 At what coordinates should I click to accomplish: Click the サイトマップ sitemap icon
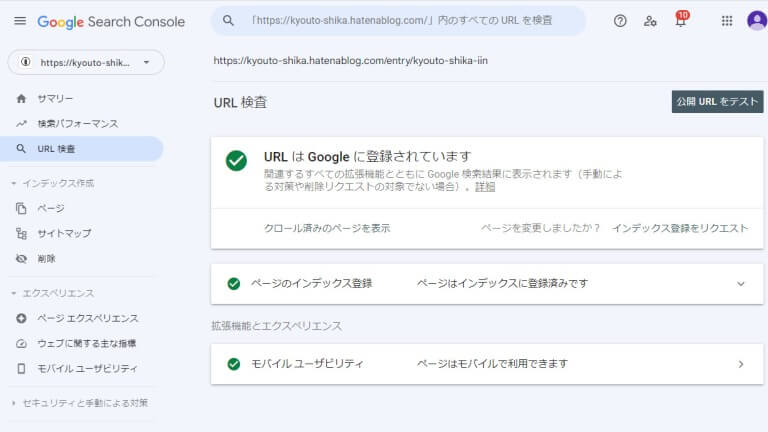21,234
